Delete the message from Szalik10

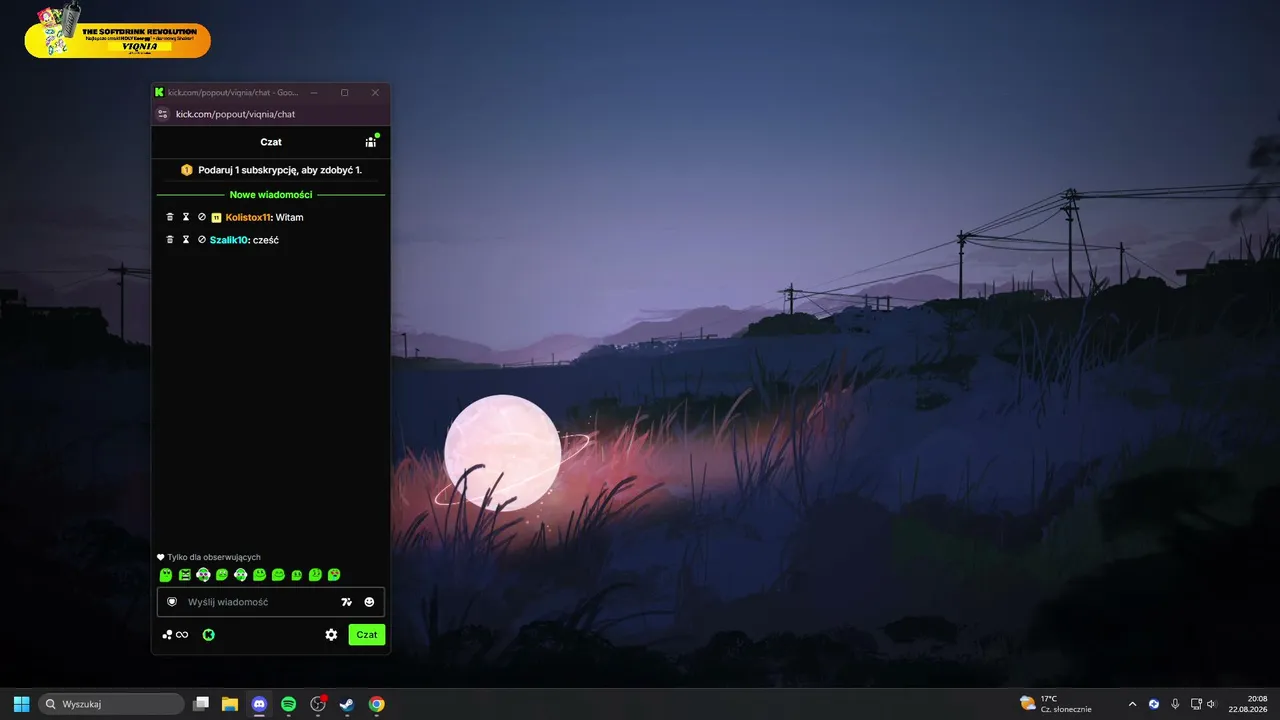coord(170,240)
